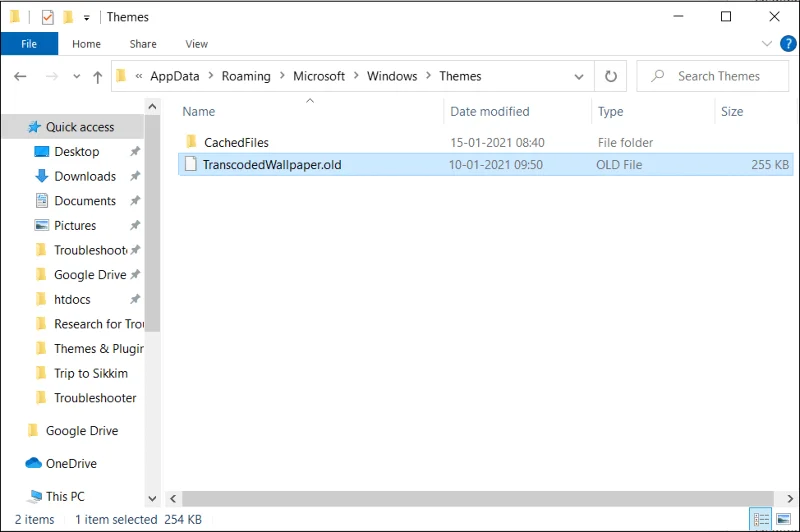Viewport: 800px width, 532px height.
Task: Click the CachedFiles folder icon
Action: point(191,141)
